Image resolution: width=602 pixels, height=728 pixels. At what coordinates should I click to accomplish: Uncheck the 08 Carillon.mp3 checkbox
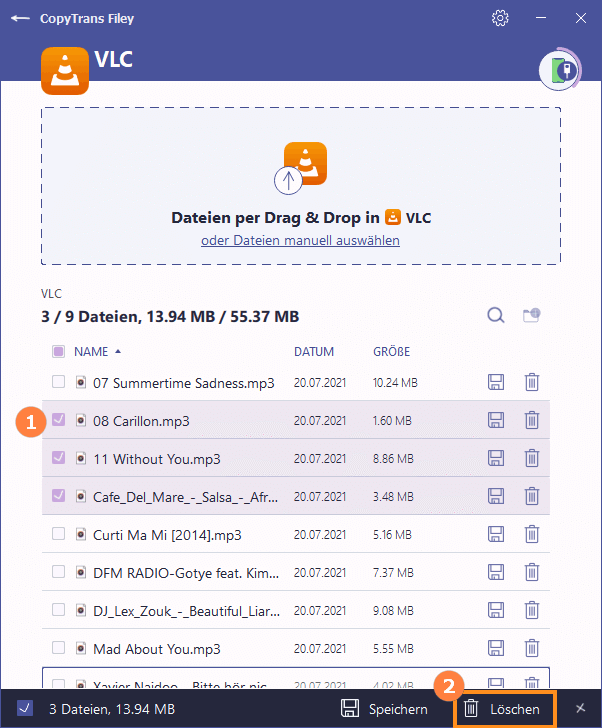click(x=58, y=420)
